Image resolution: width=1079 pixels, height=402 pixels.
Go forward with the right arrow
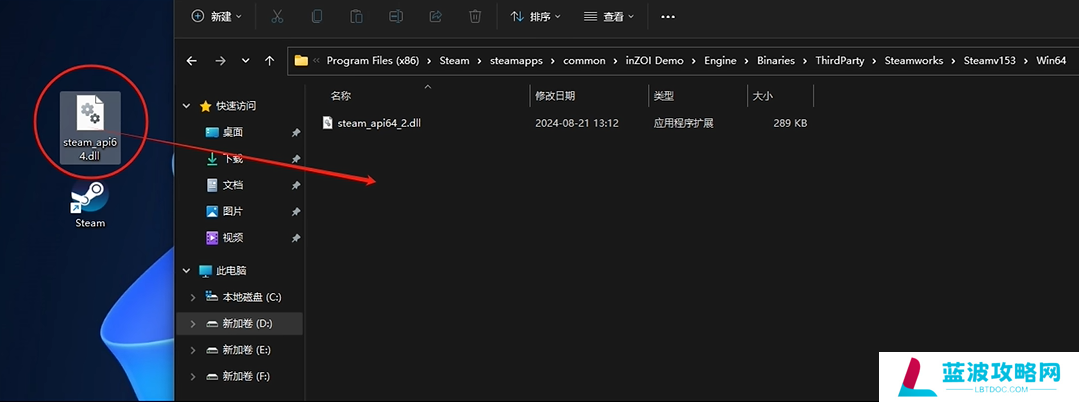click(x=220, y=61)
